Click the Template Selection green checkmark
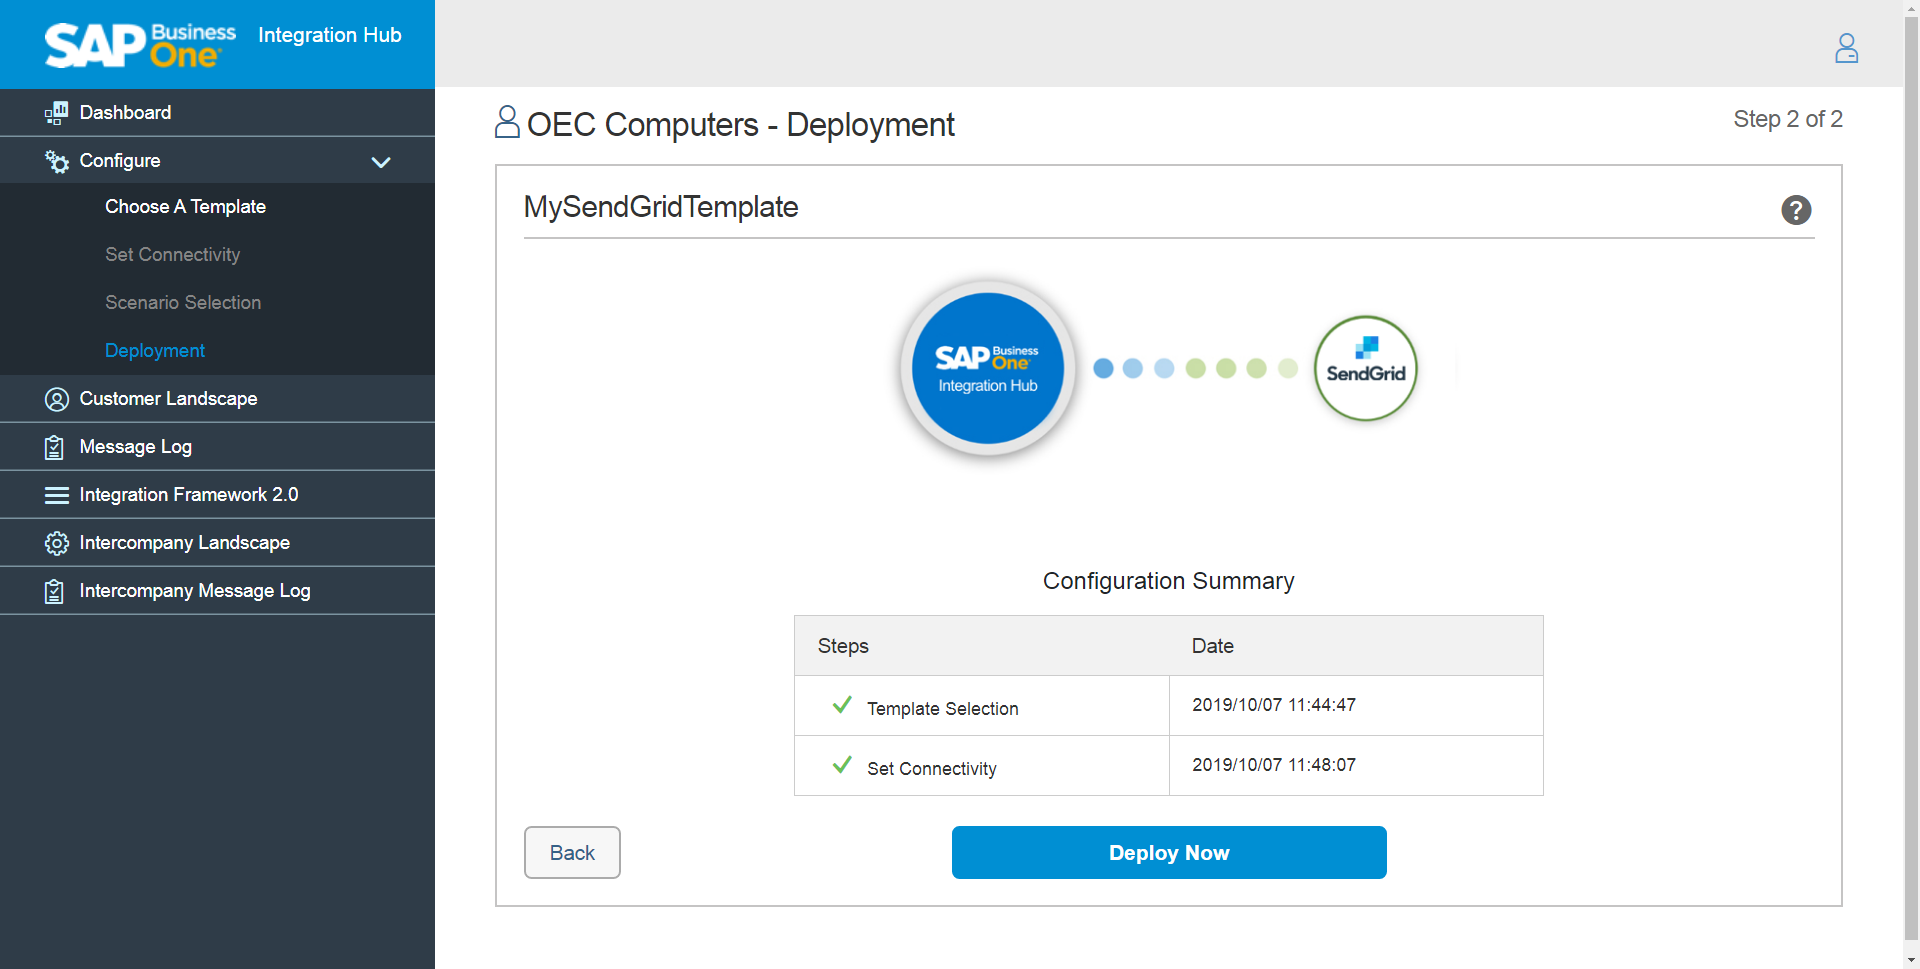 842,705
